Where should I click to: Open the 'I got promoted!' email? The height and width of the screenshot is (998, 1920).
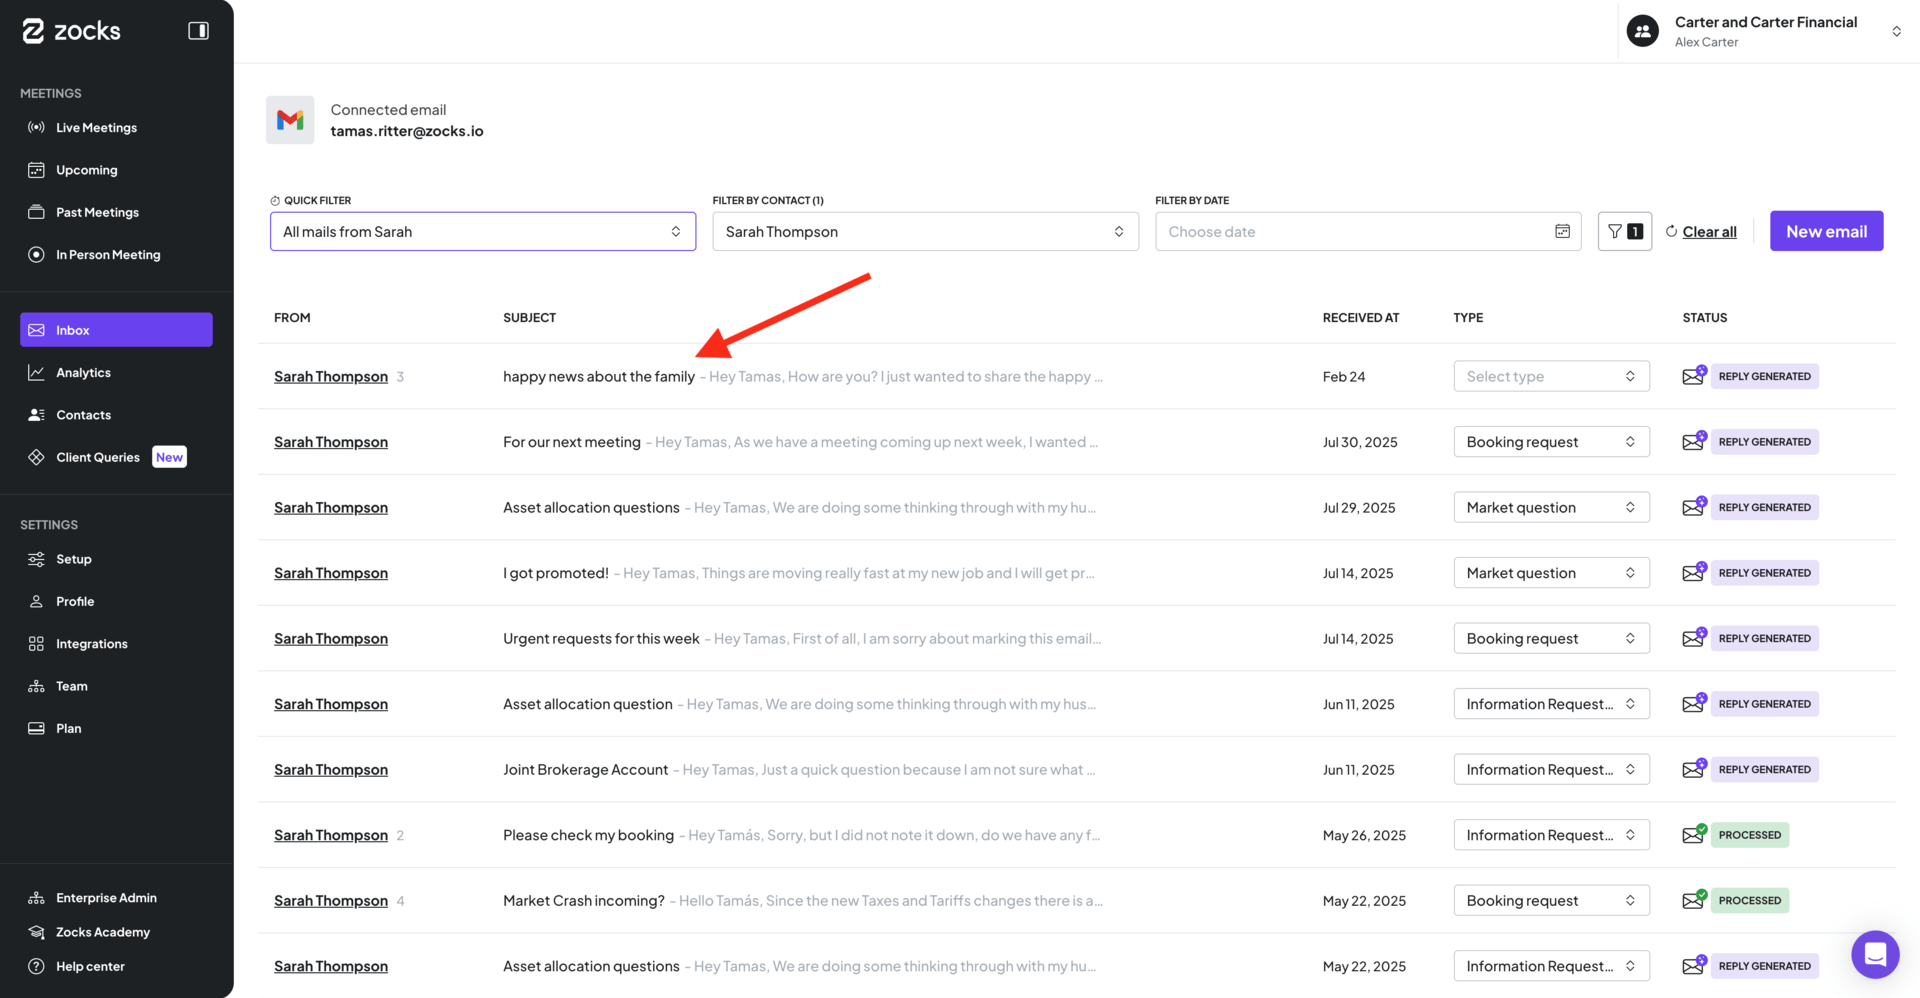(555, 573)
